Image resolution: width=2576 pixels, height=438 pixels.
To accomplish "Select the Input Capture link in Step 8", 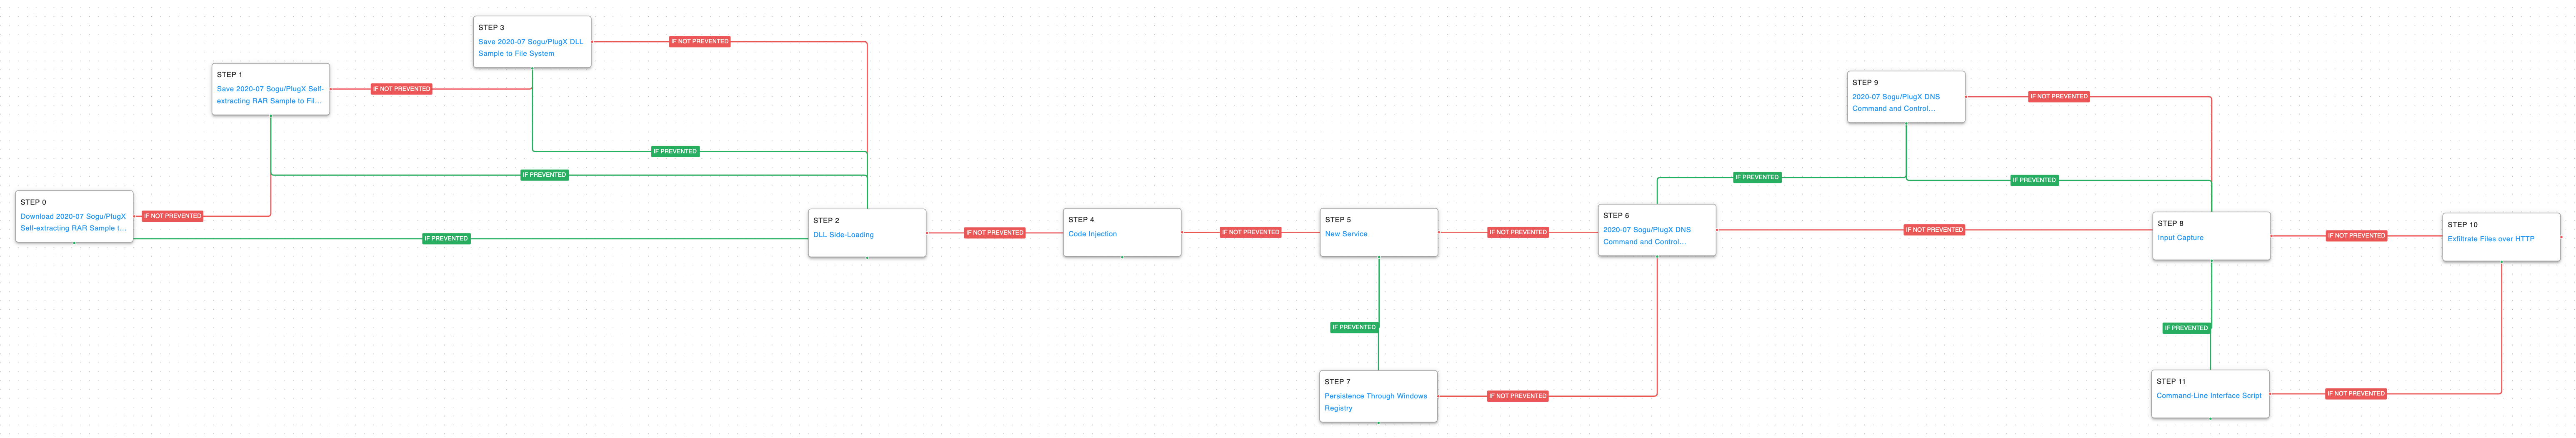I will tap(2180, 238).
